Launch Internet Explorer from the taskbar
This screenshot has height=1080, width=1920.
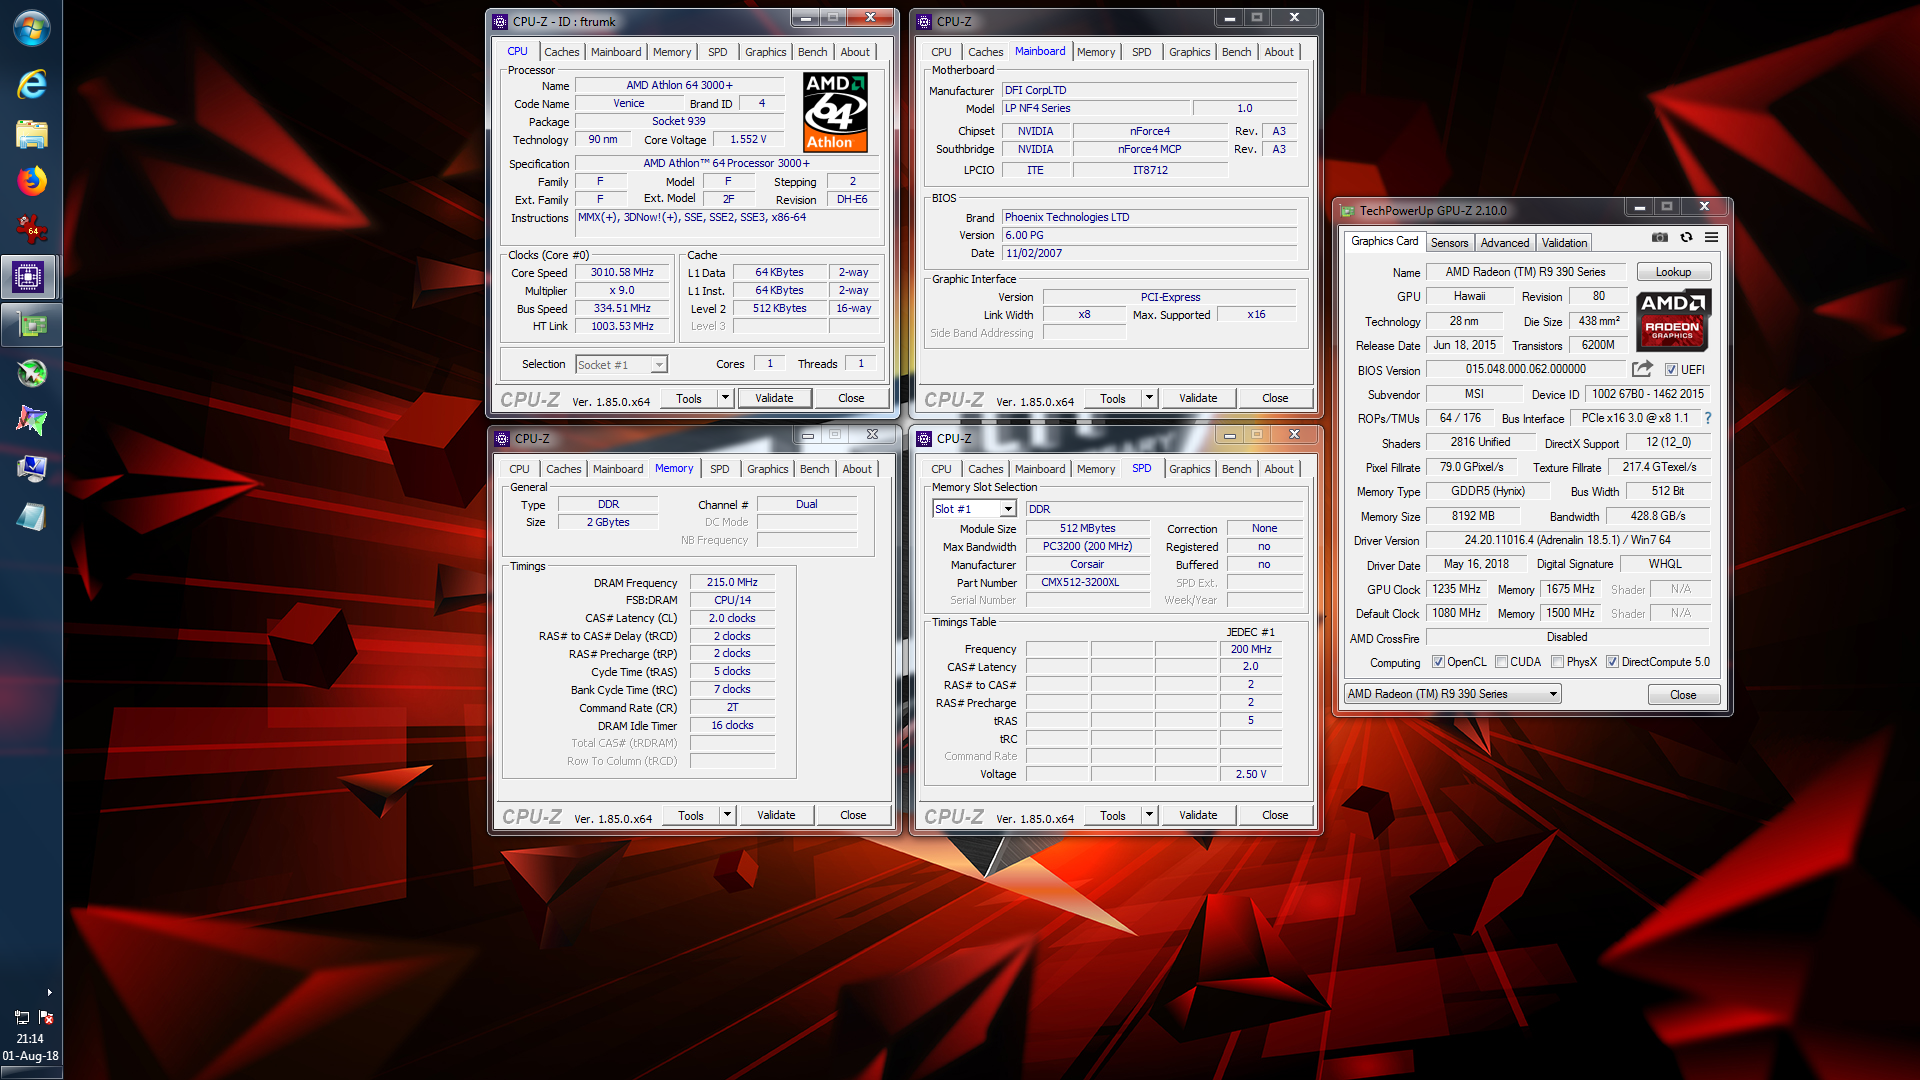31,84
